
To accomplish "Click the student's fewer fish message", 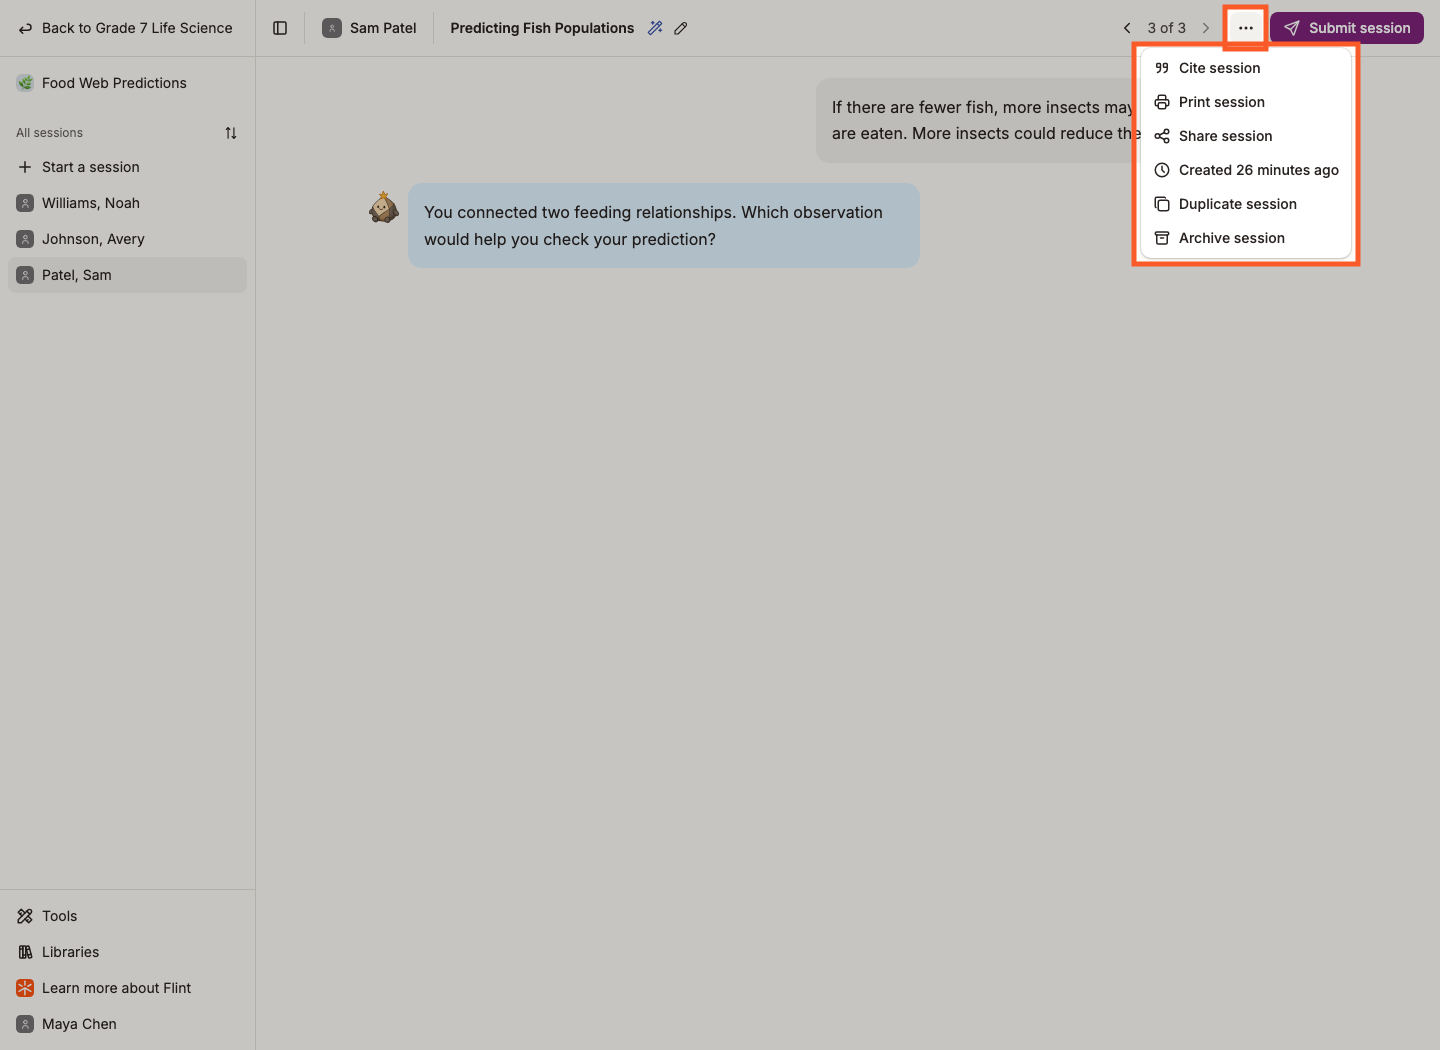I will tap(978, 120).
